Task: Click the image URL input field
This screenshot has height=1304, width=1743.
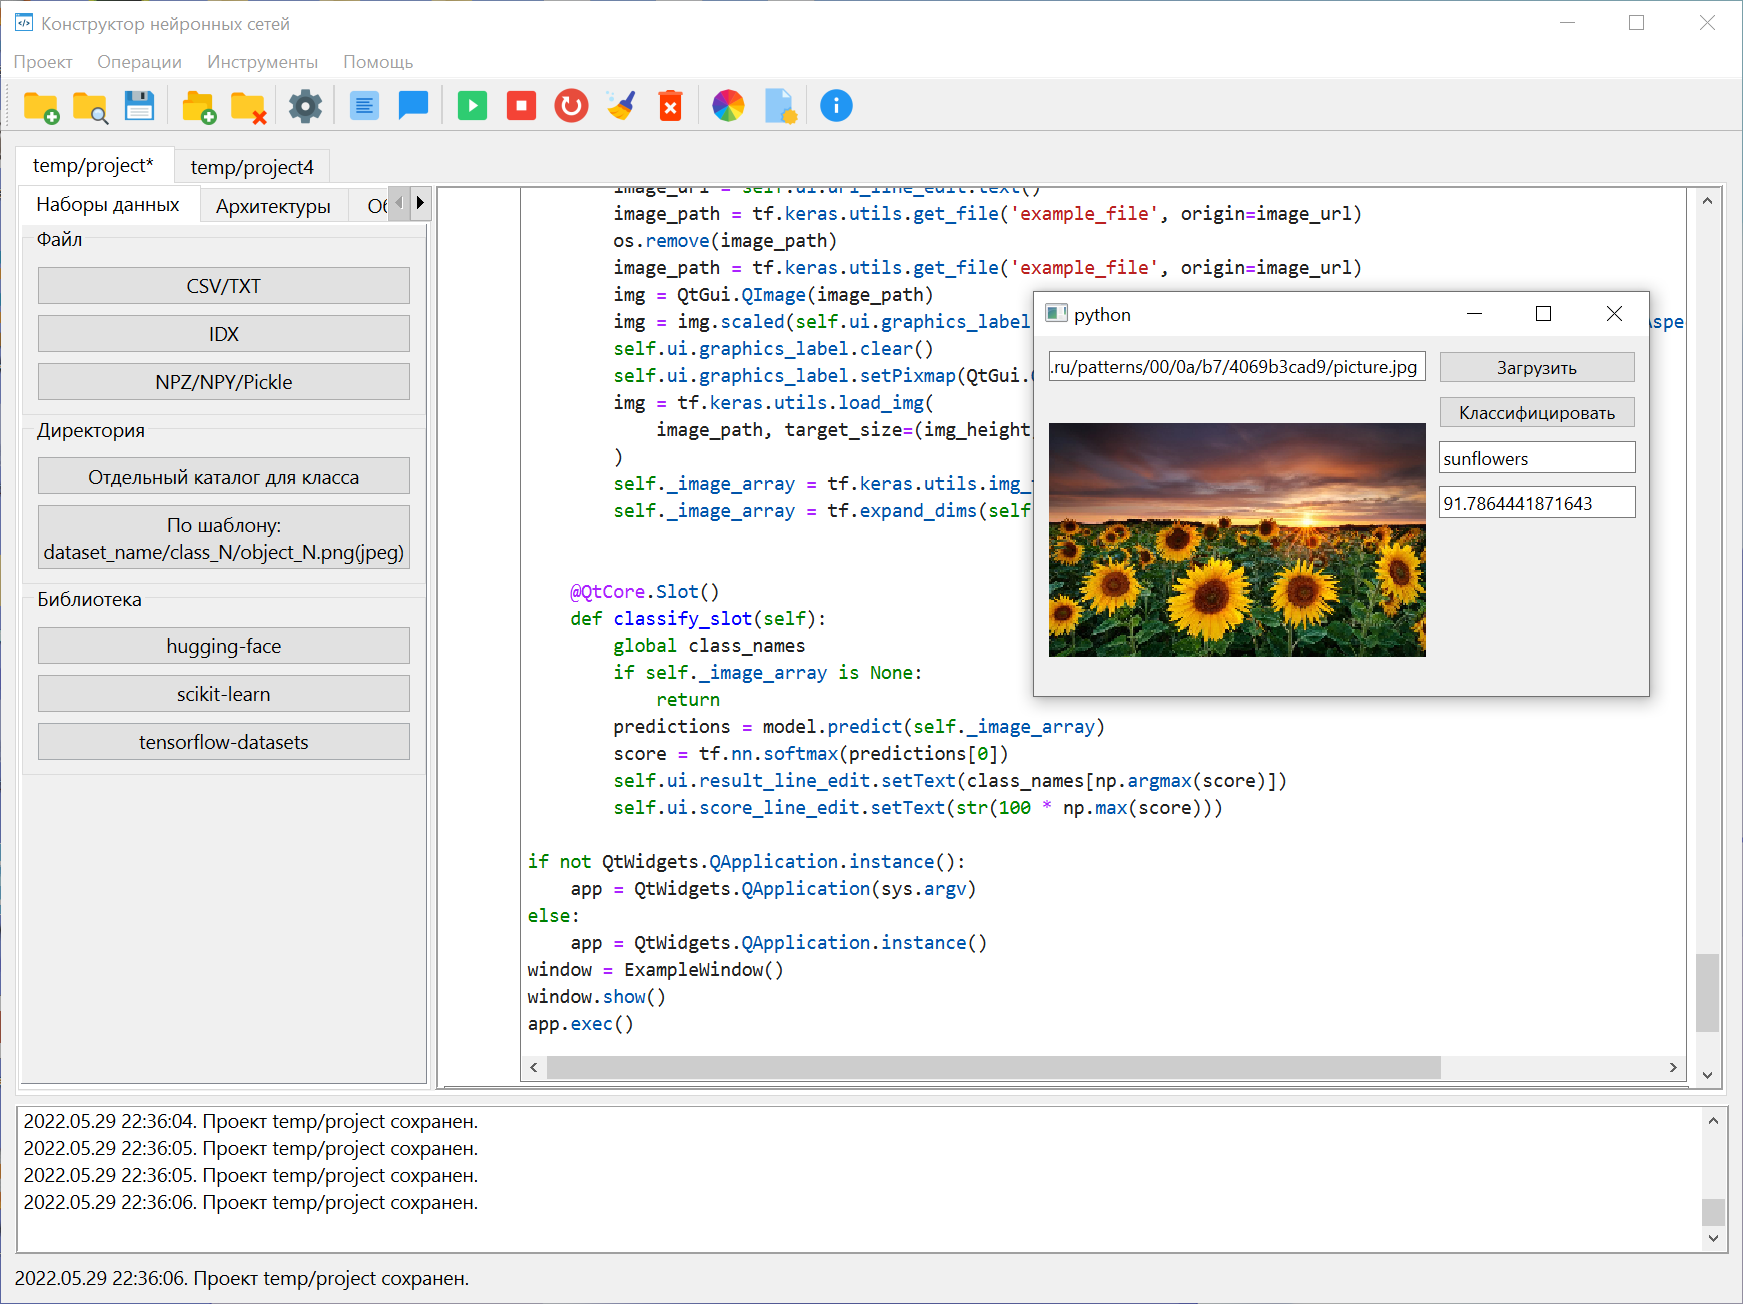Action: click(1237, 367)
